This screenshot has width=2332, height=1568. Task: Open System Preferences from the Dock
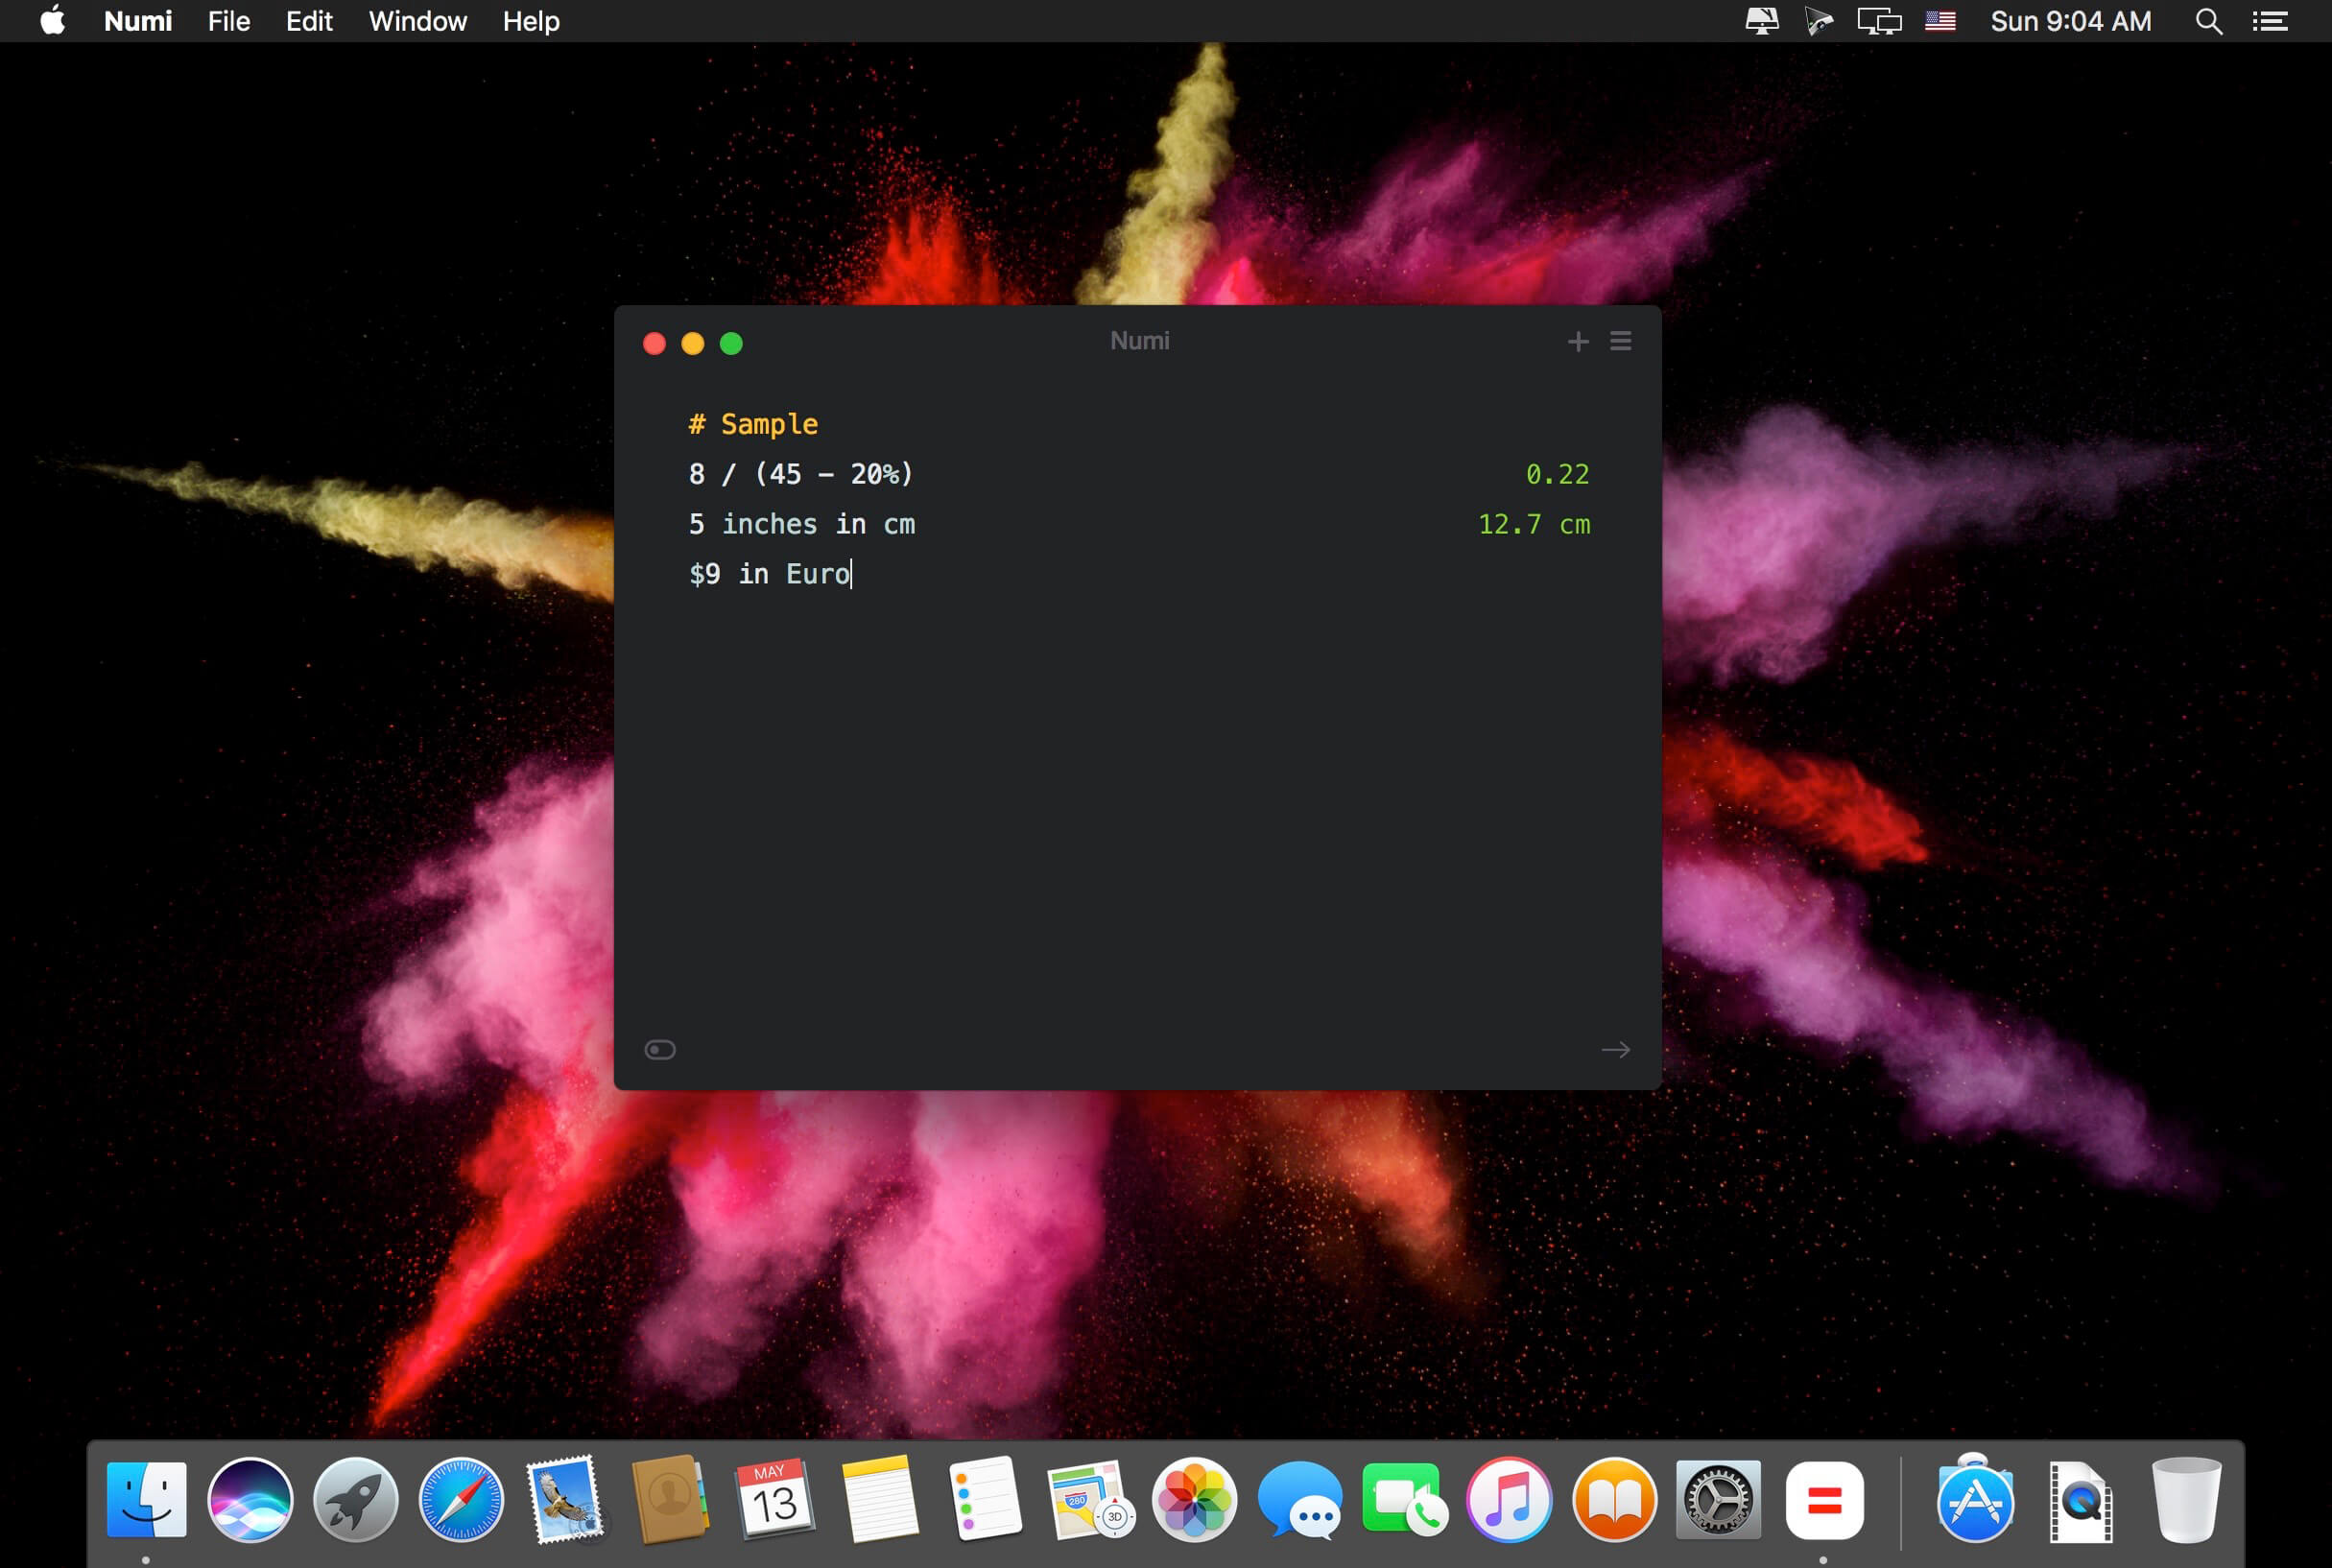(x=1718, y=1500)
